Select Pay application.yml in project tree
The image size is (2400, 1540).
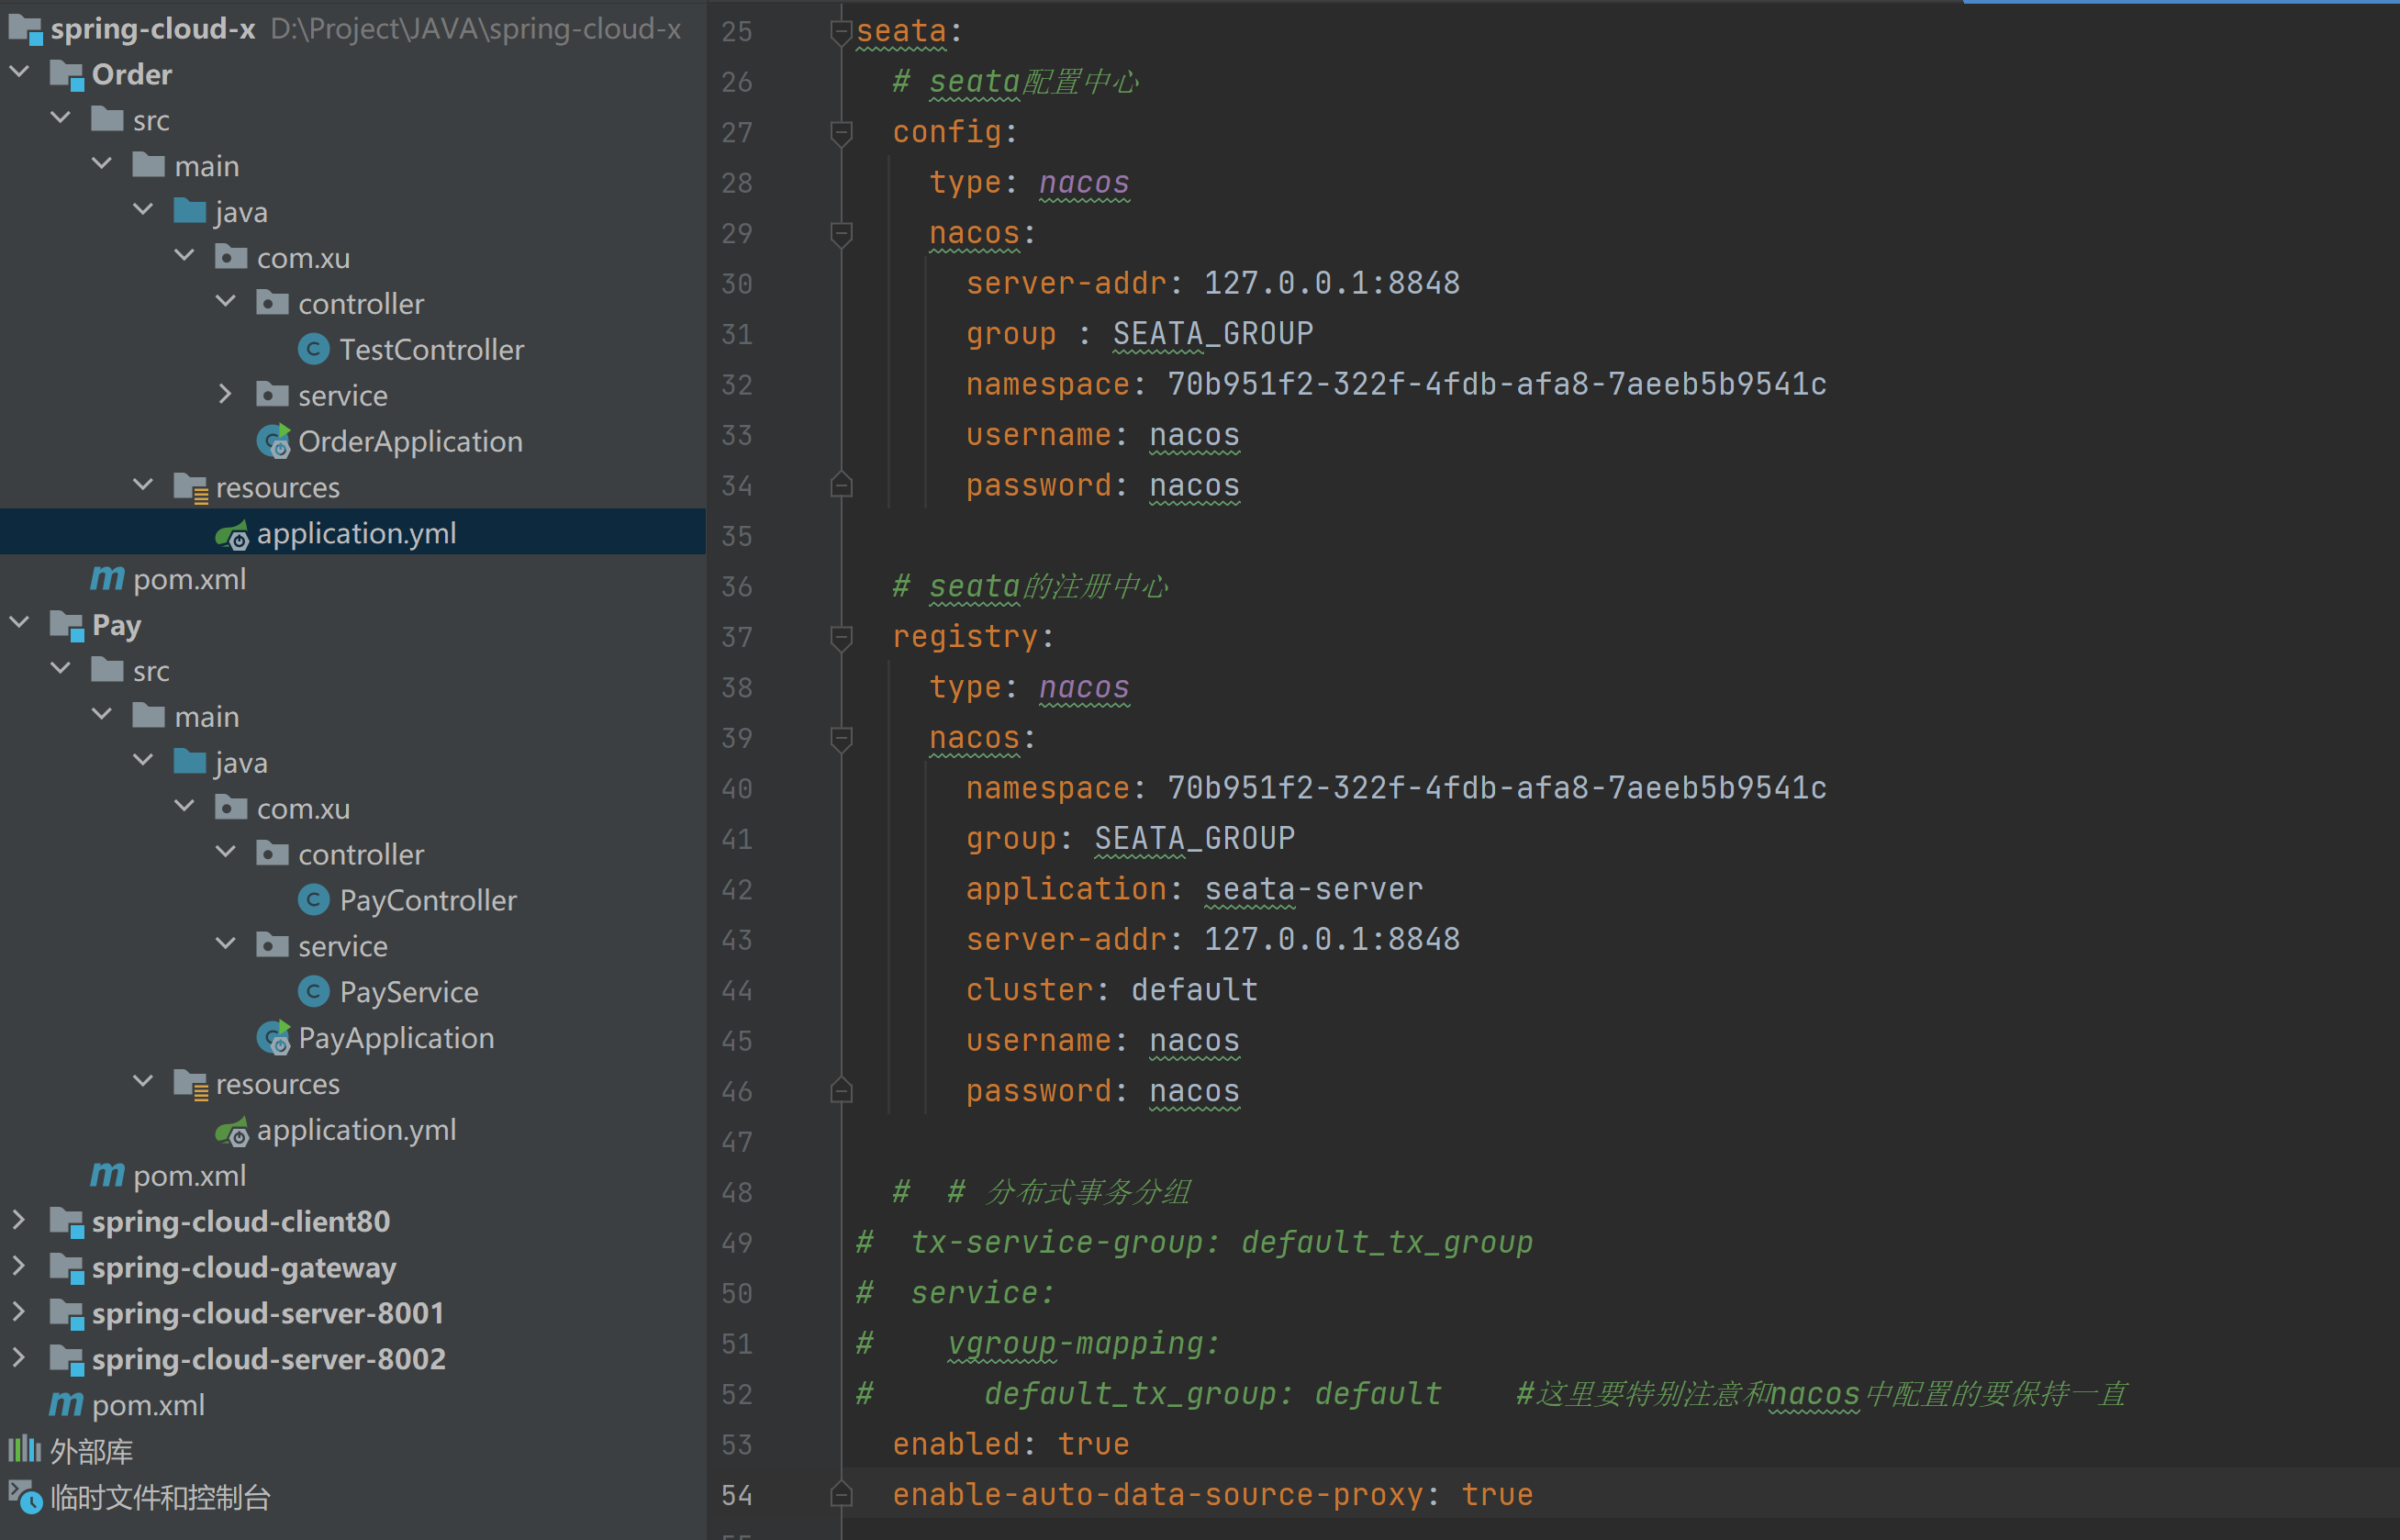coord(353,1130)
